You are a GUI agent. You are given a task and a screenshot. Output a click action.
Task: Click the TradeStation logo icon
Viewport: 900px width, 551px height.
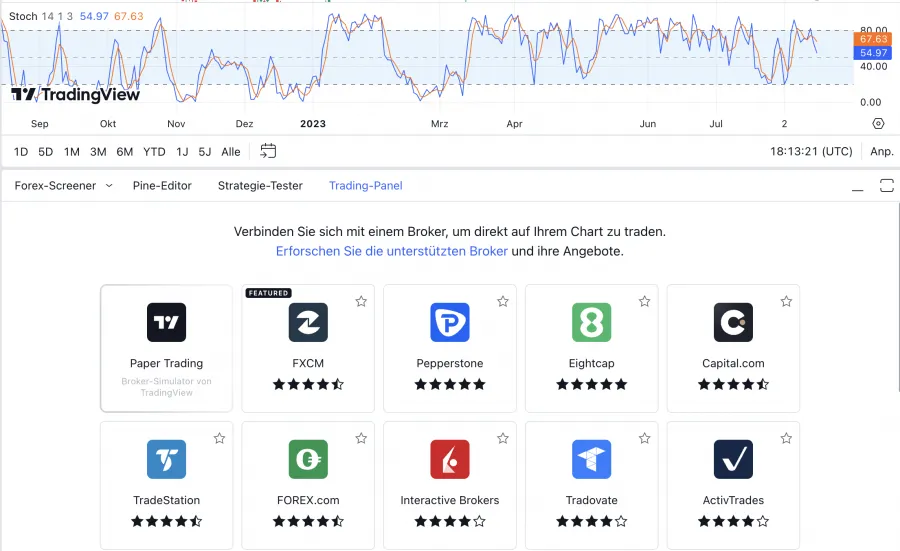click(x=166, y=459)
